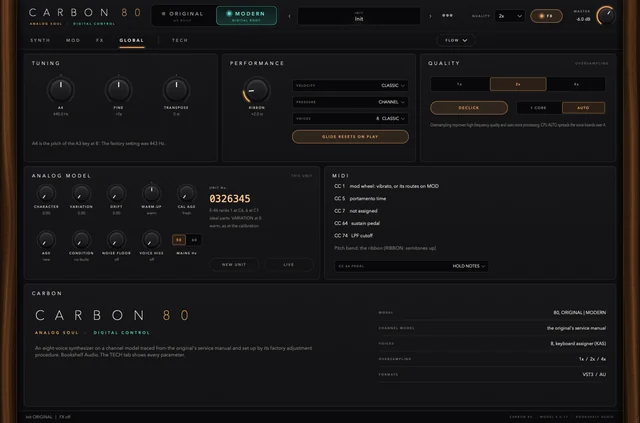Open the Velocity dropdown
The image size is (640, 423).
click(350, 85)
